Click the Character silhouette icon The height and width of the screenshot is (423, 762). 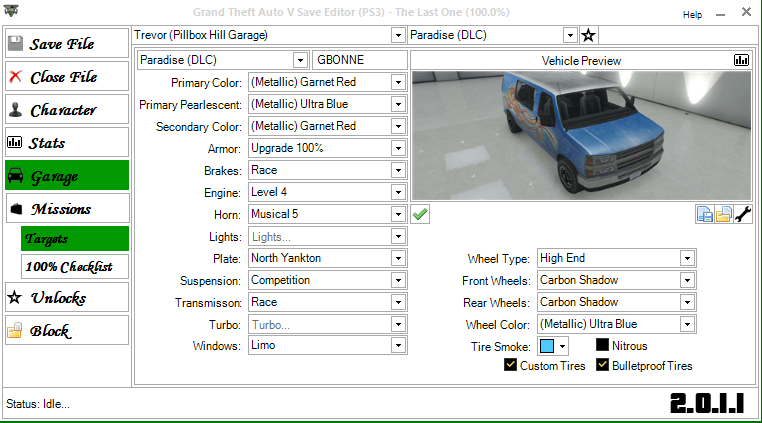click(x=16, y=110)
